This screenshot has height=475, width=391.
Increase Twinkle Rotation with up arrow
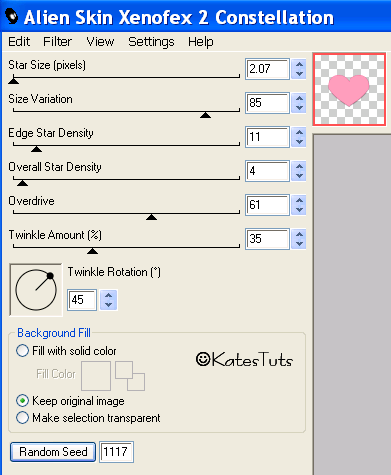click(108, 295)
